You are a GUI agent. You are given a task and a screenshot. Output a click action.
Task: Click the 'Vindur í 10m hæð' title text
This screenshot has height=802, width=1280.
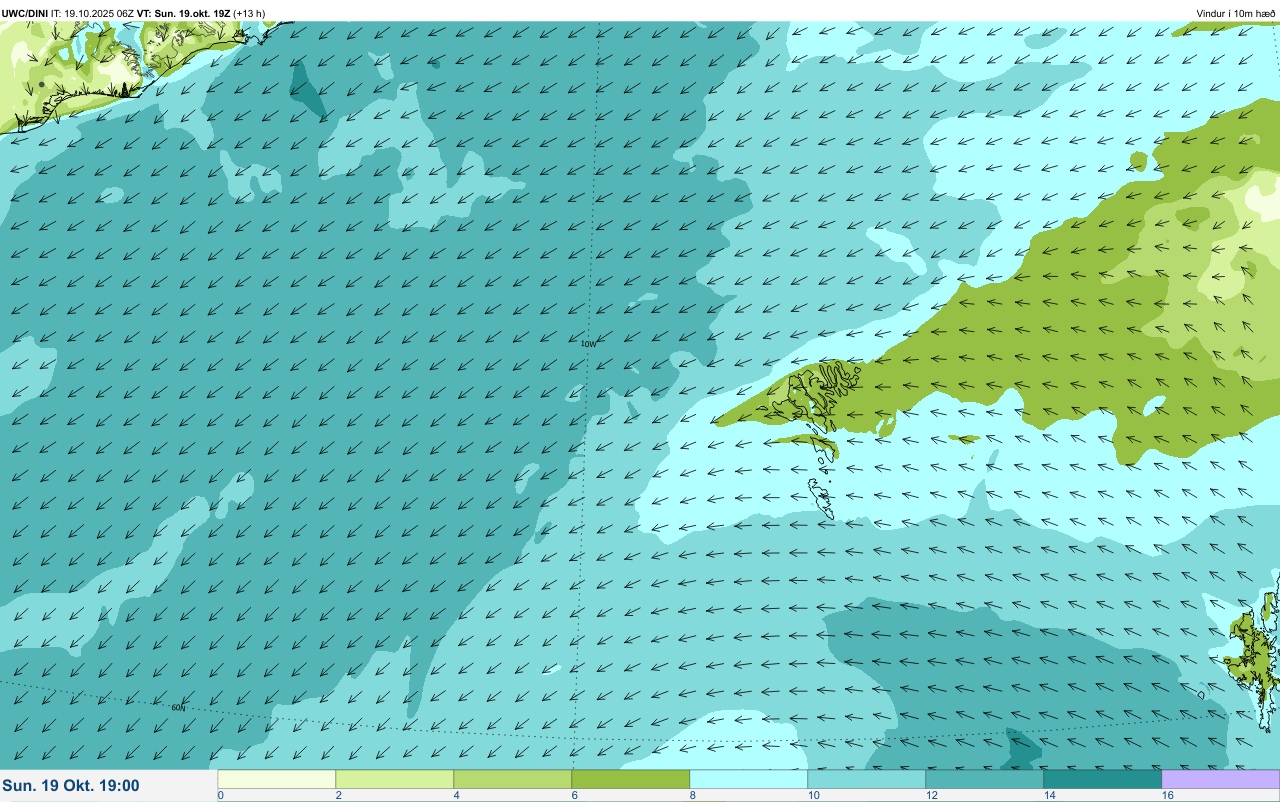pyautogui.click(x=1236, y=13)
